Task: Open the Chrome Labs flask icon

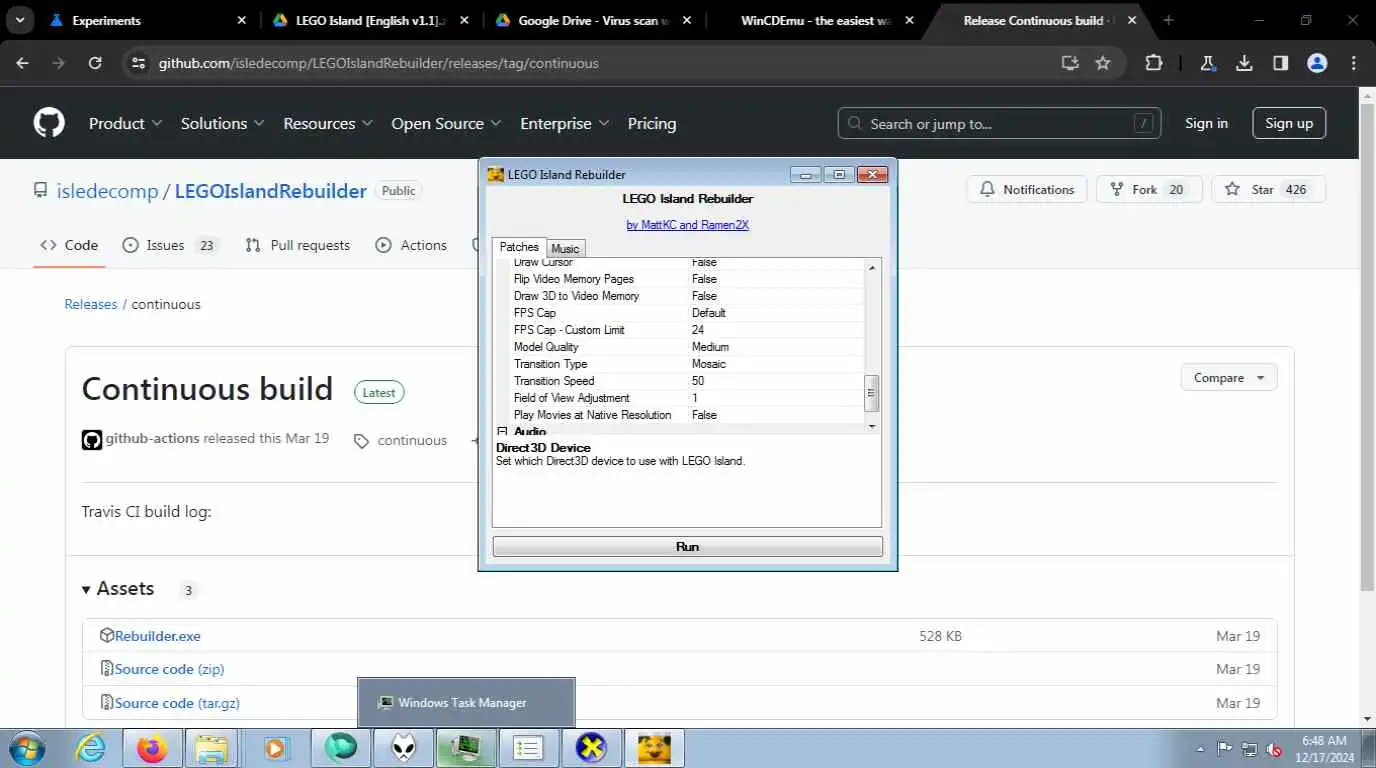Action: [x=1207, y=62]
